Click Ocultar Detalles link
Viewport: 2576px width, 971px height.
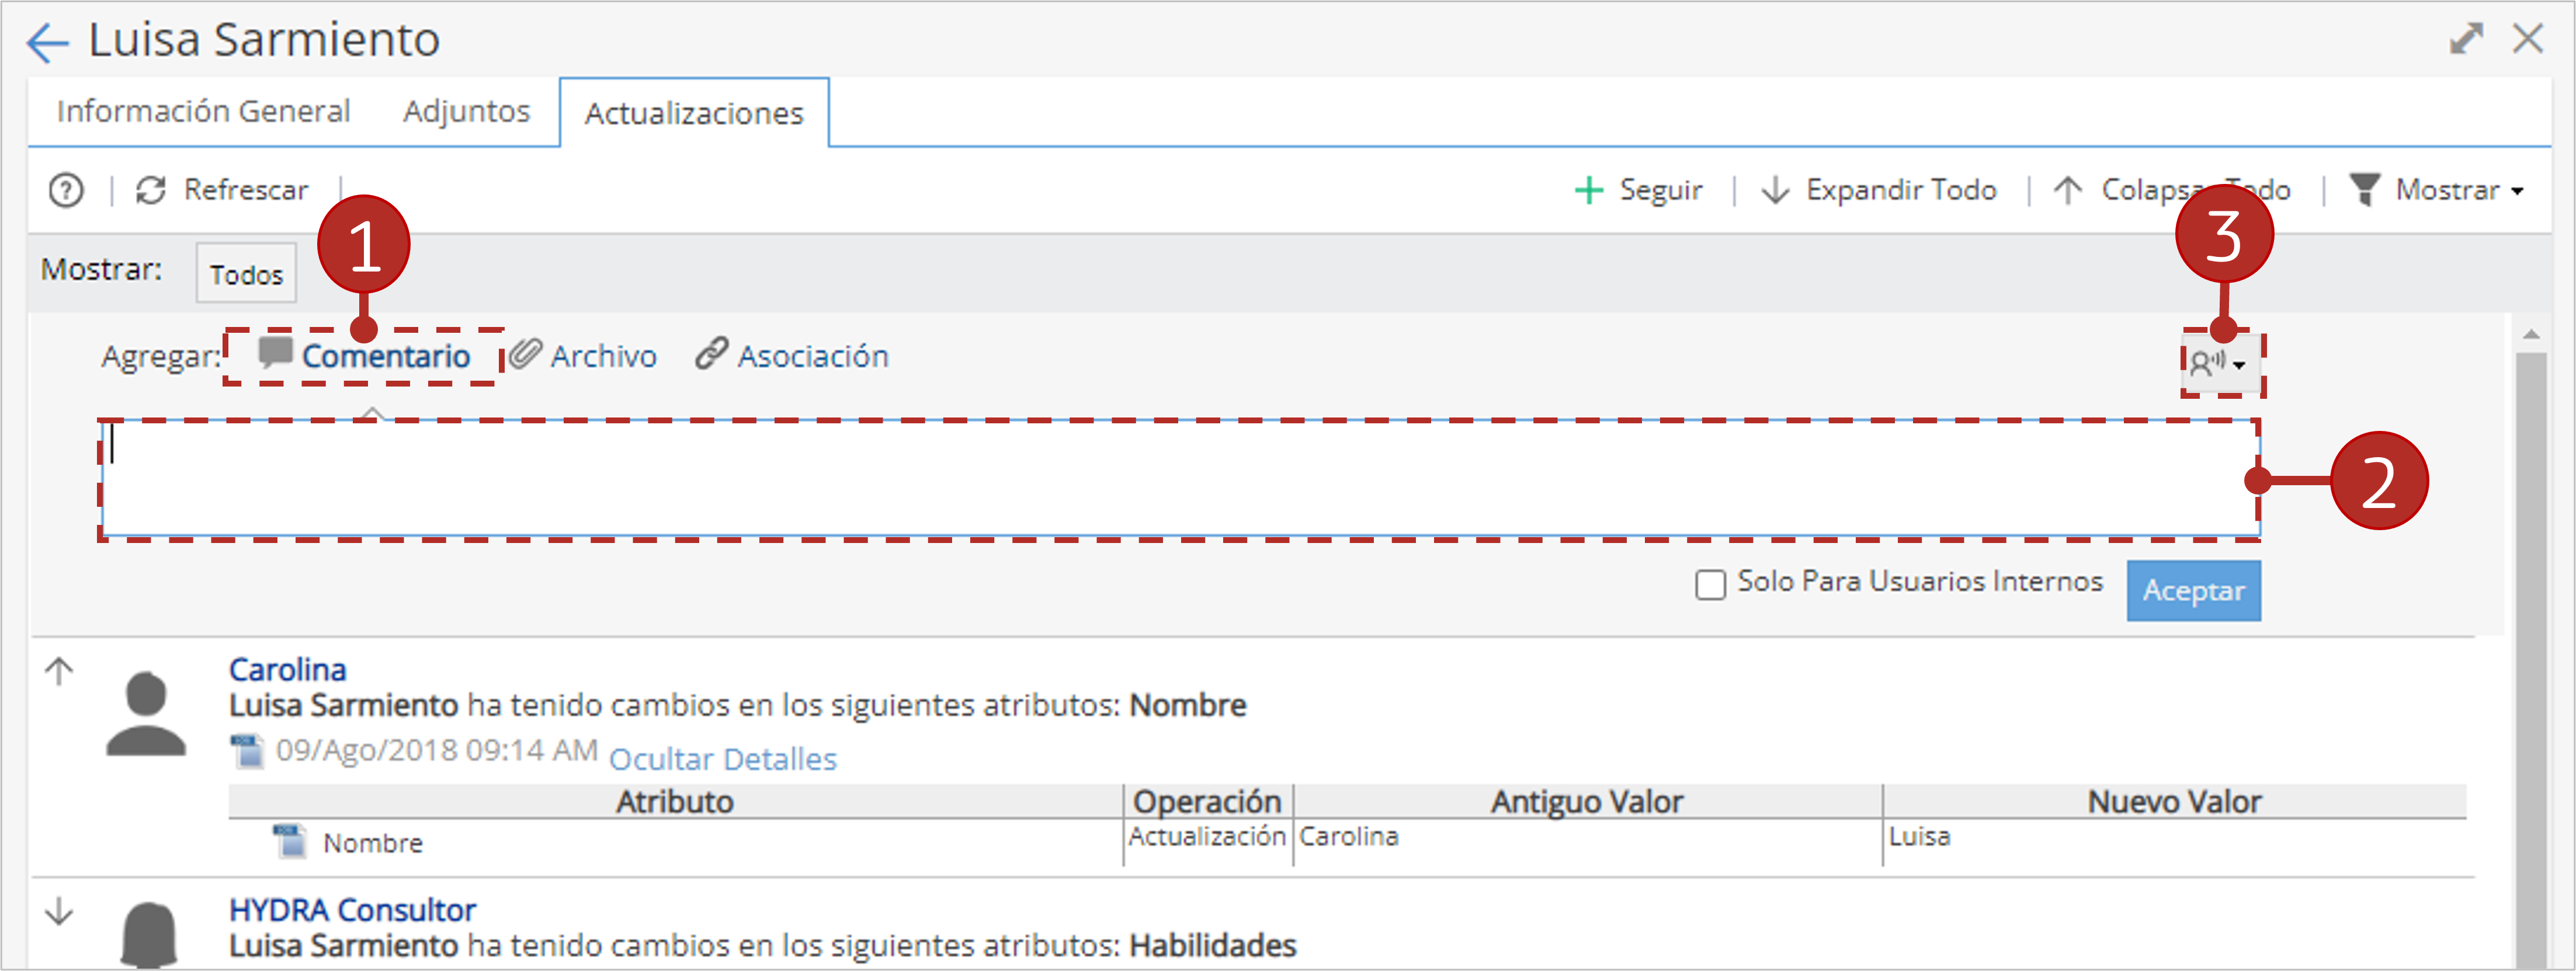pyautogui.click(x=723, y=759)
